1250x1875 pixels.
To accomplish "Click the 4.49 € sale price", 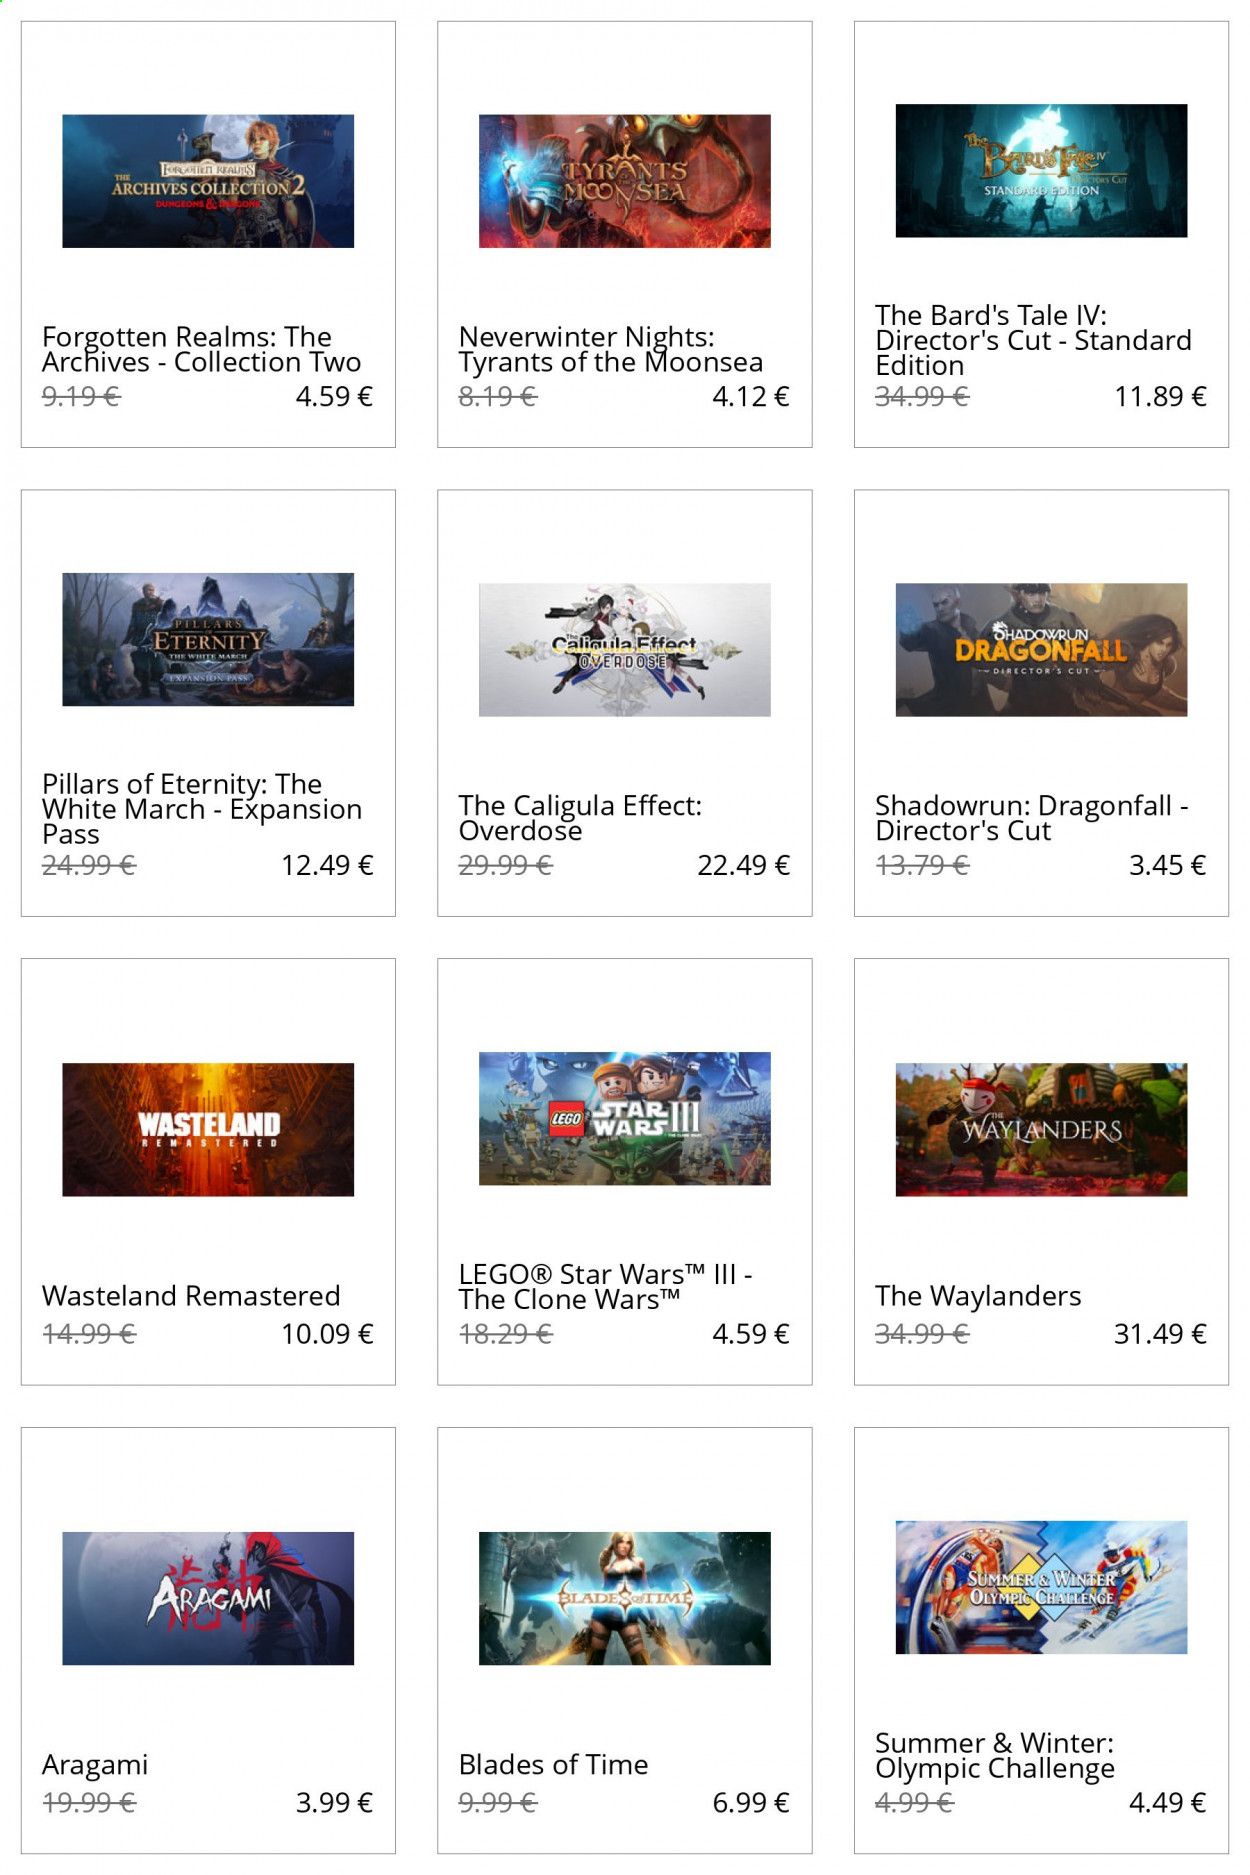I will [1167, 1802].
